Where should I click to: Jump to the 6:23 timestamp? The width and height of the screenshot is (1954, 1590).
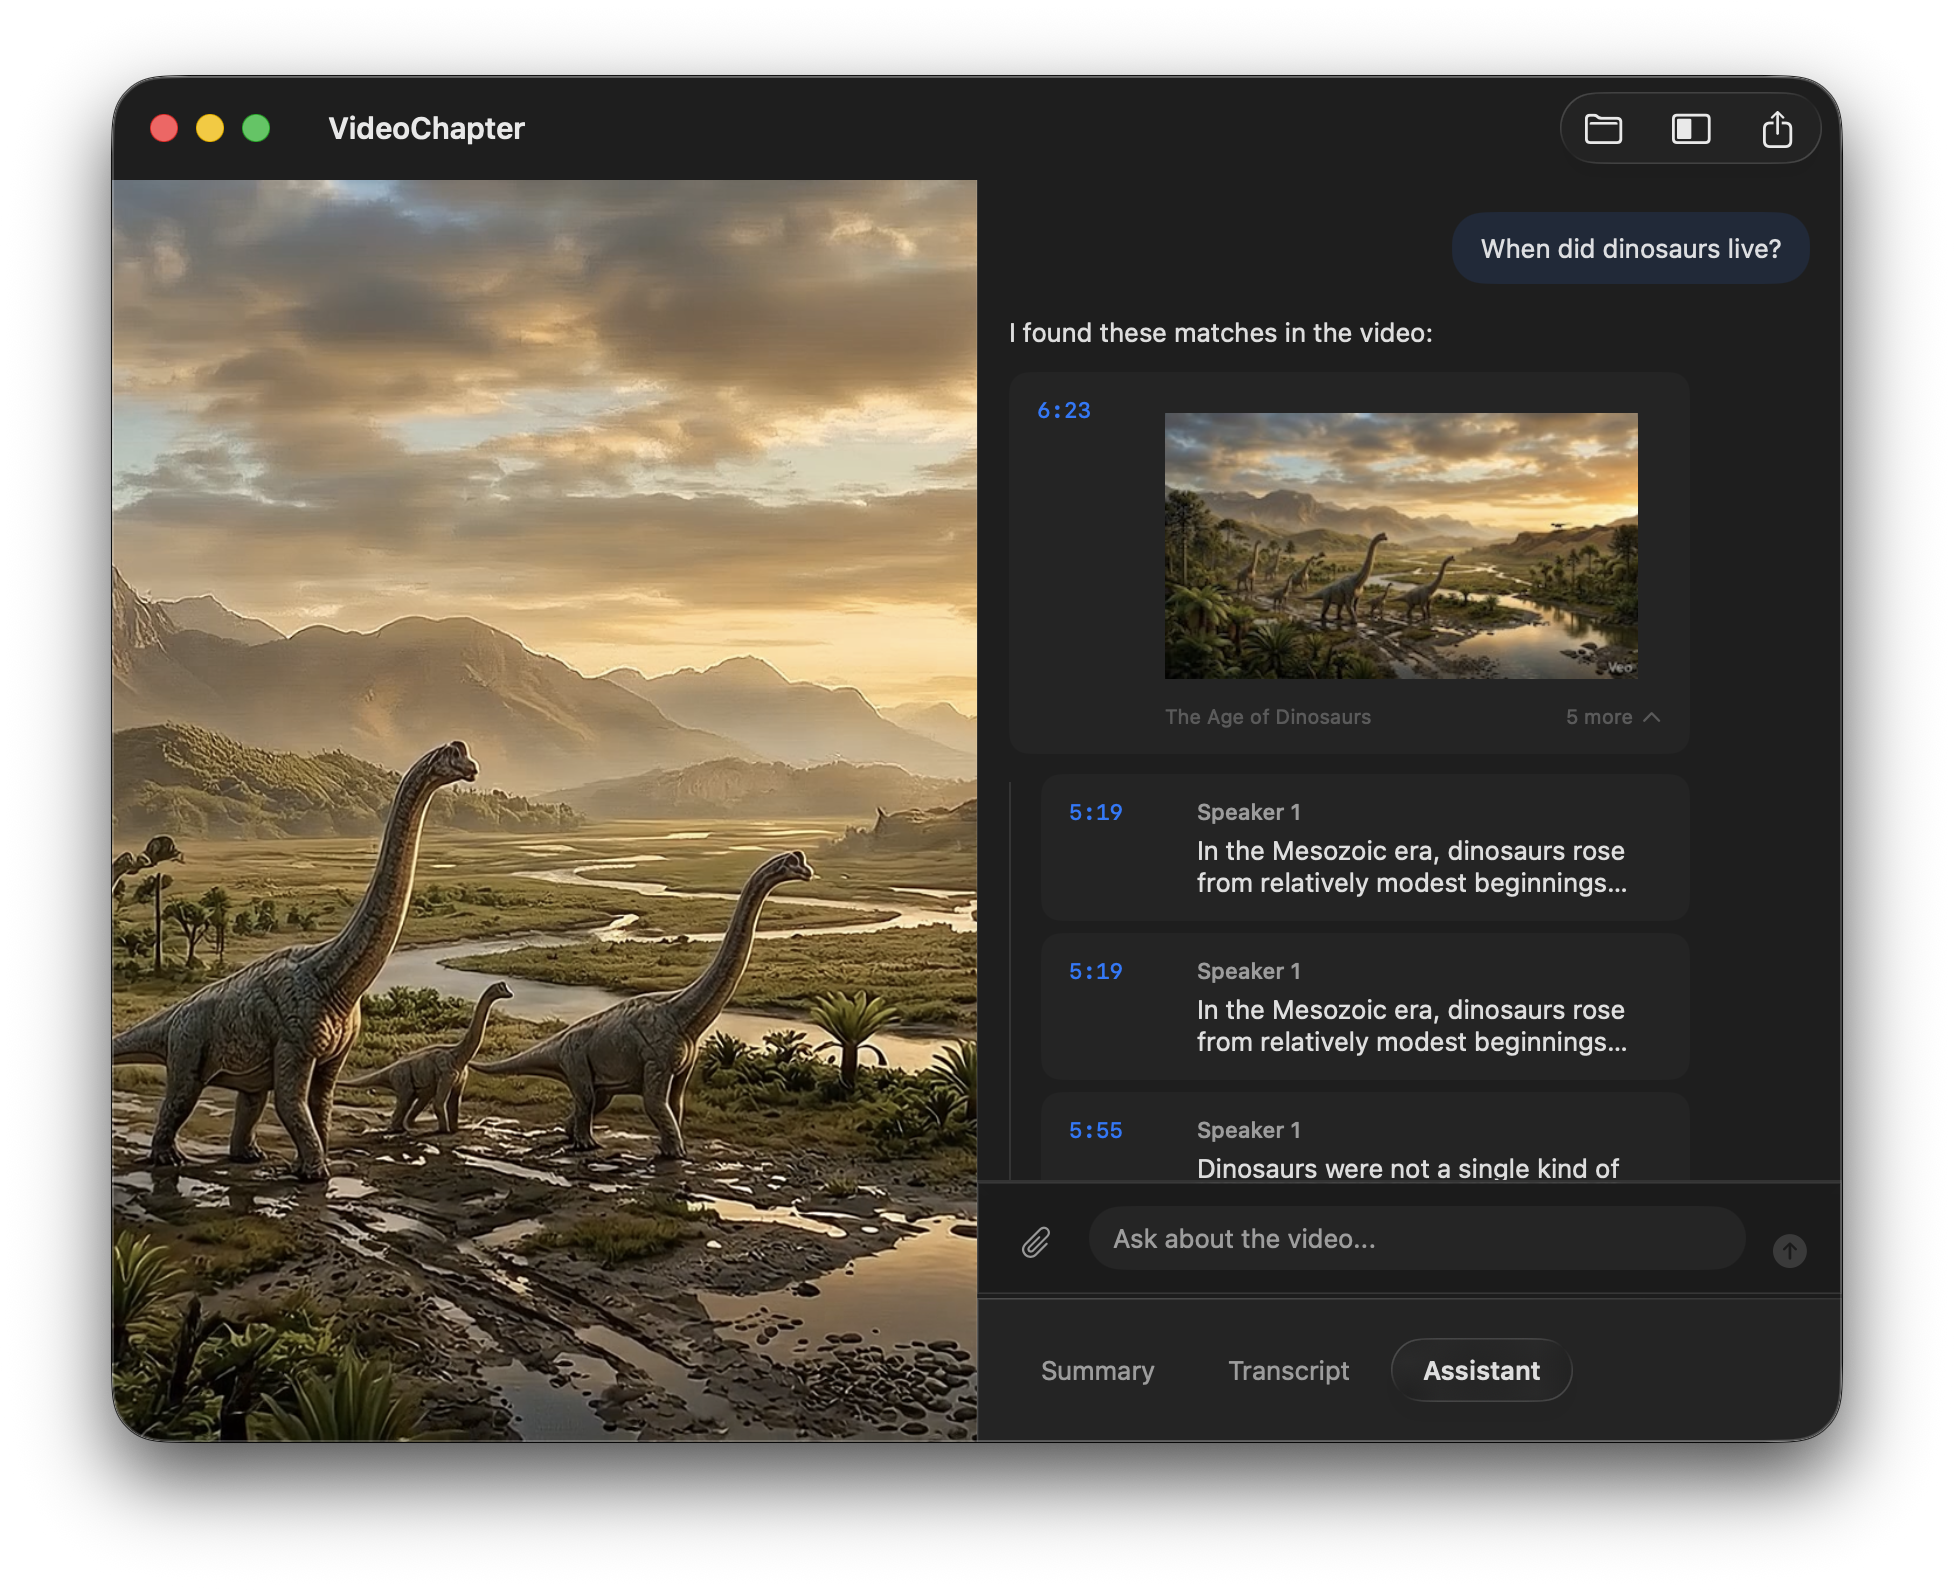click(x=1063, y=410)
